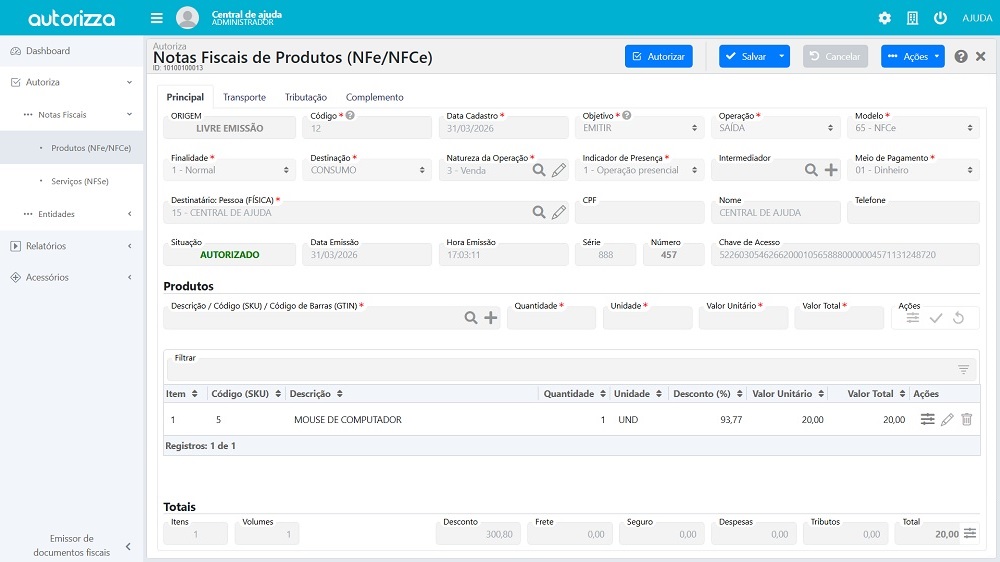
Task: Open settings gear icon in top bar
Action: point(884,18)
